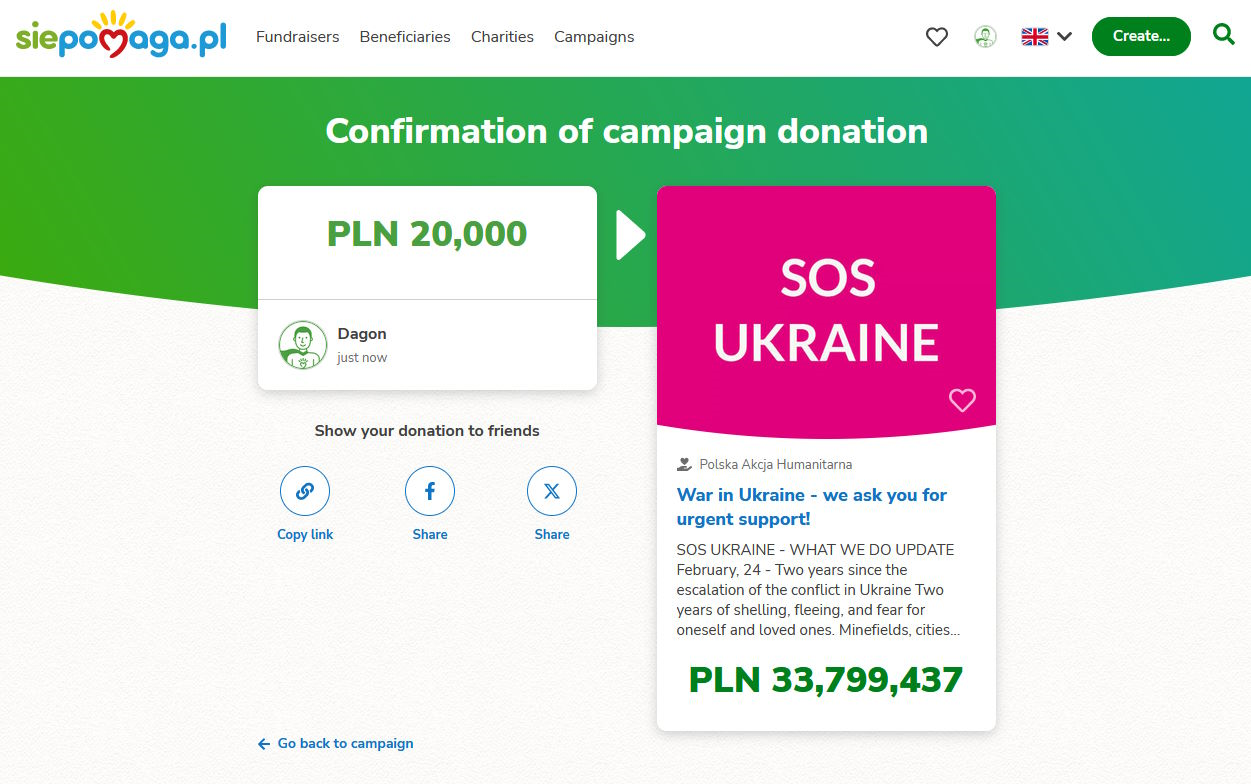
Task: Open the Fundraisers menu item
Action: (x=297, y=37)
